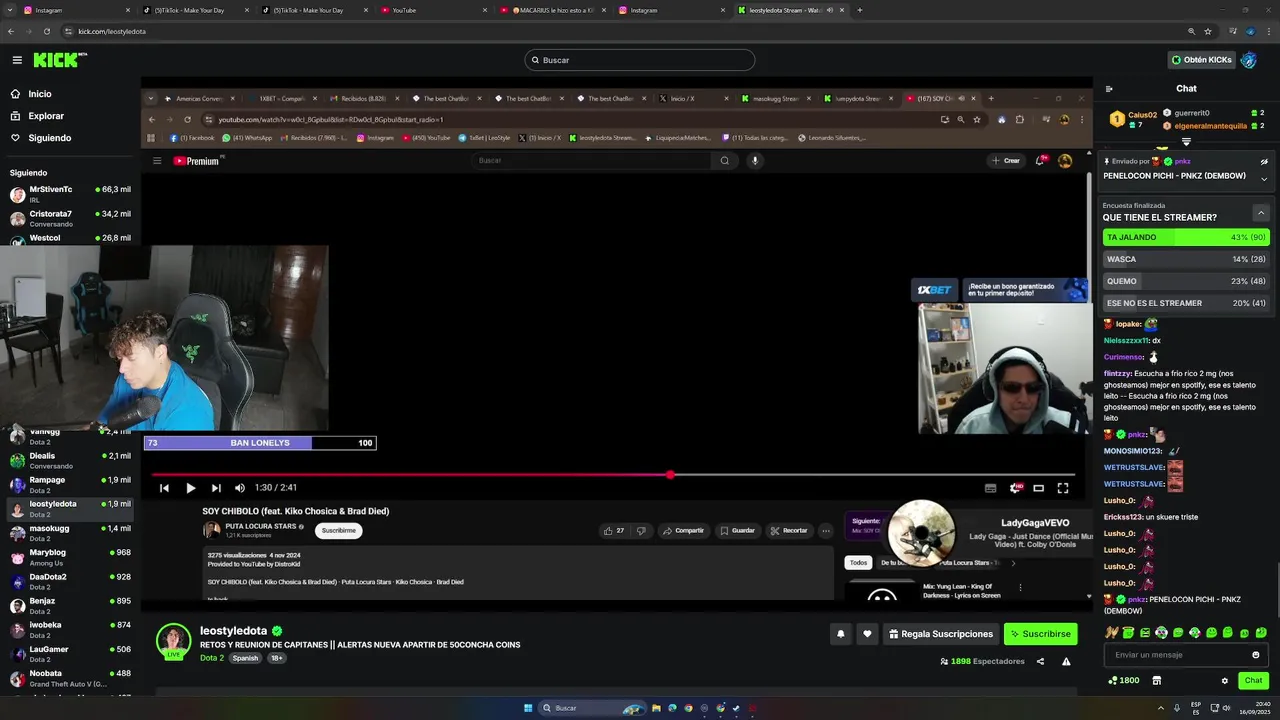Report the stream with warning icon
1280x720 pixels.
coord(1066,662)
